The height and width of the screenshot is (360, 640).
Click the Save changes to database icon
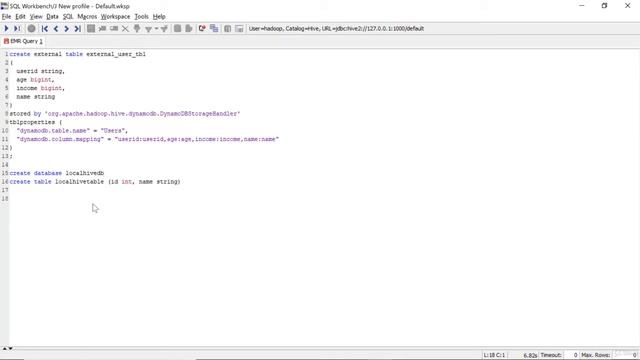[91, 29]
